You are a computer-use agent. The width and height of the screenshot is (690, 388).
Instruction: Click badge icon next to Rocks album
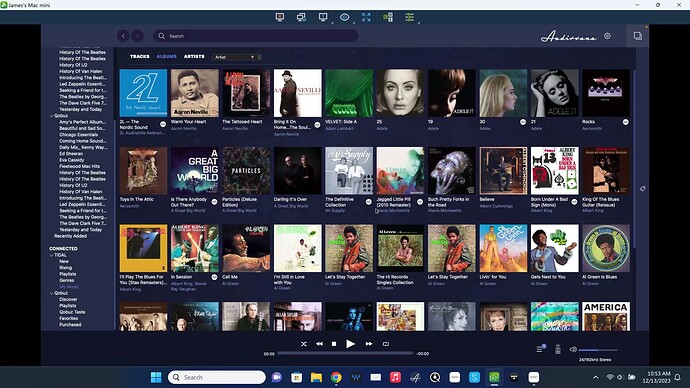(x=625, y=122)
